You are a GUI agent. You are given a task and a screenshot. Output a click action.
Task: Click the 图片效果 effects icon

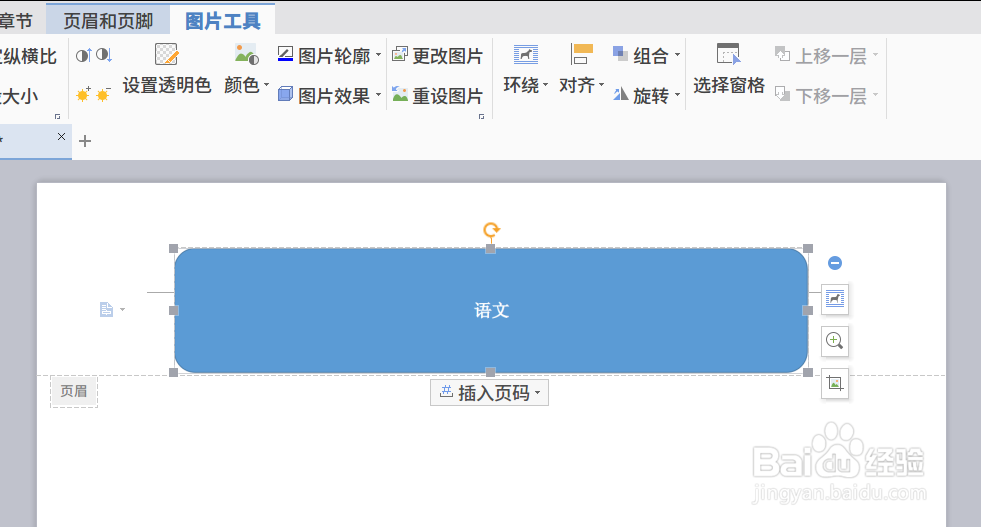pos(285,94)
